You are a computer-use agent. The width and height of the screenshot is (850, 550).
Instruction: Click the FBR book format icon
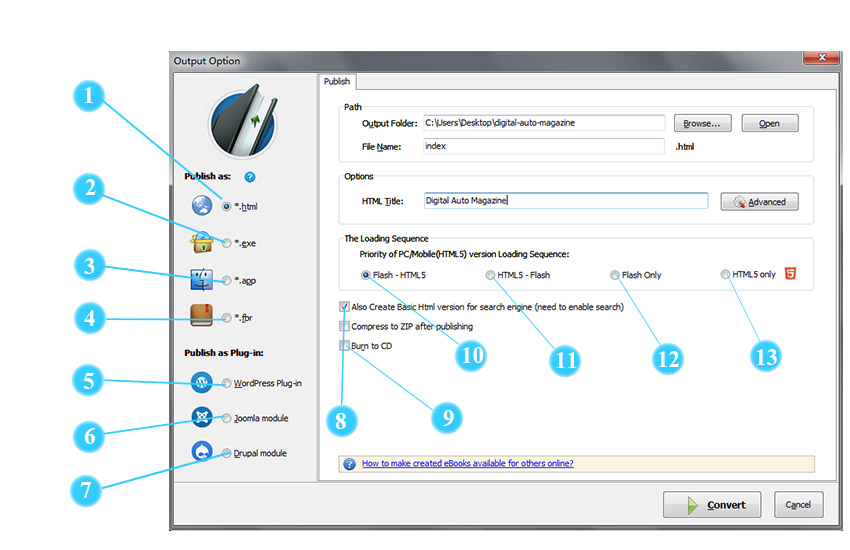202,317
